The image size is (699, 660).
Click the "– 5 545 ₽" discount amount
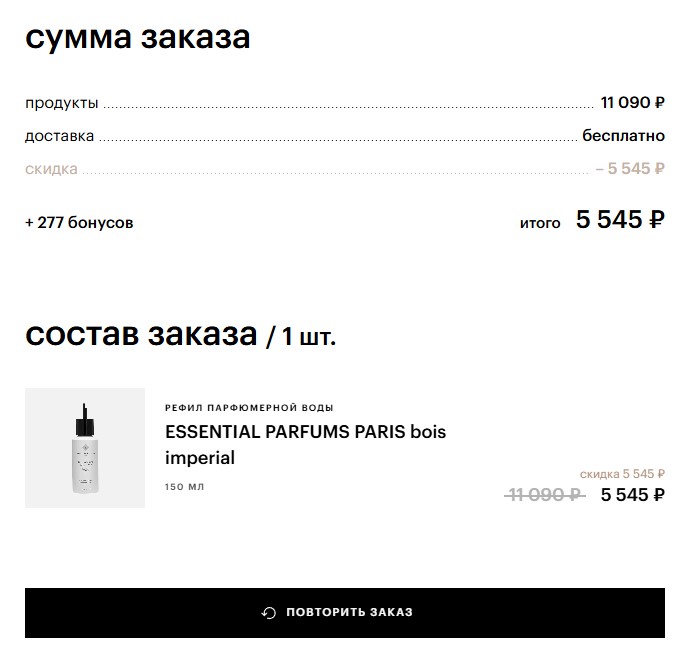[630, 169]
